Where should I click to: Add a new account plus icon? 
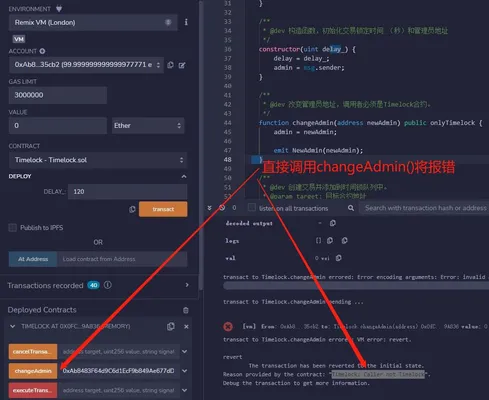pos(42,51)
